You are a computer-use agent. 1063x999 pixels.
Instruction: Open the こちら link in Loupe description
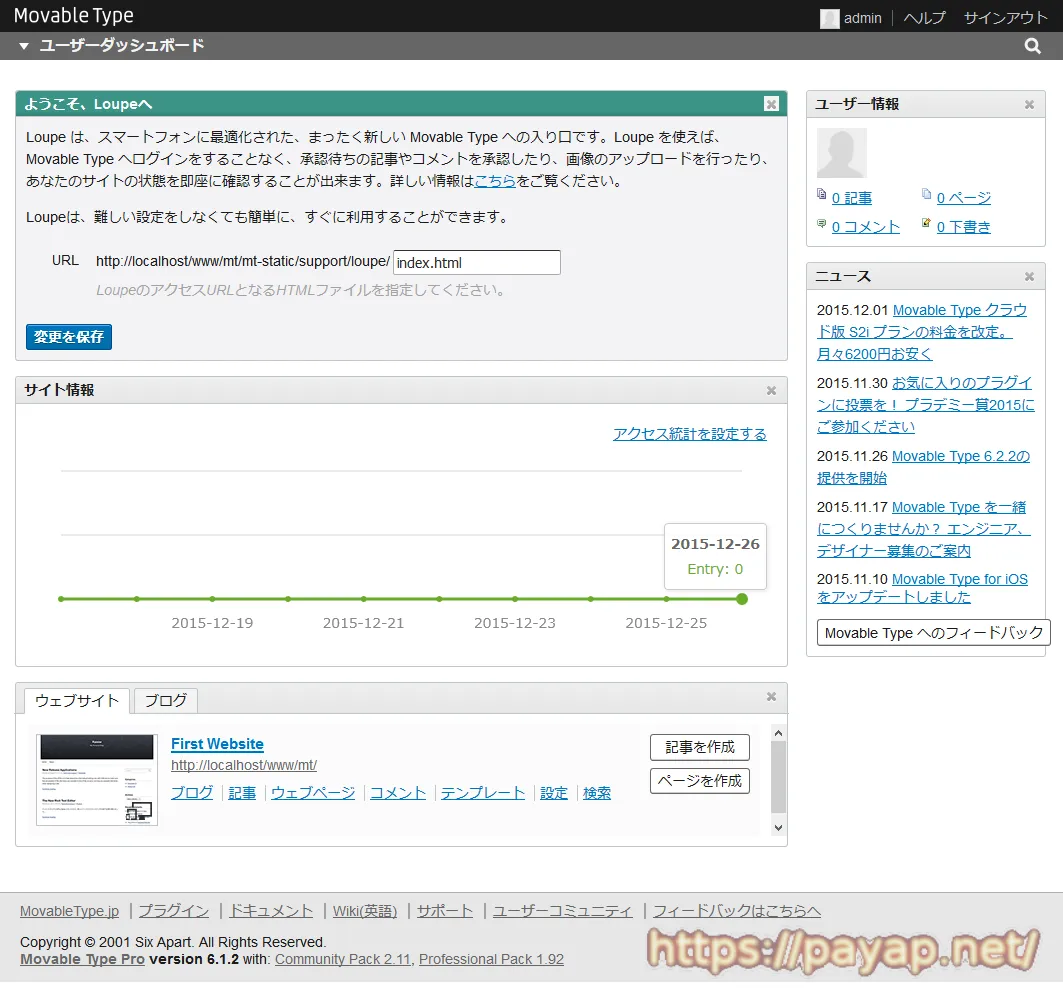coord(495,181)
